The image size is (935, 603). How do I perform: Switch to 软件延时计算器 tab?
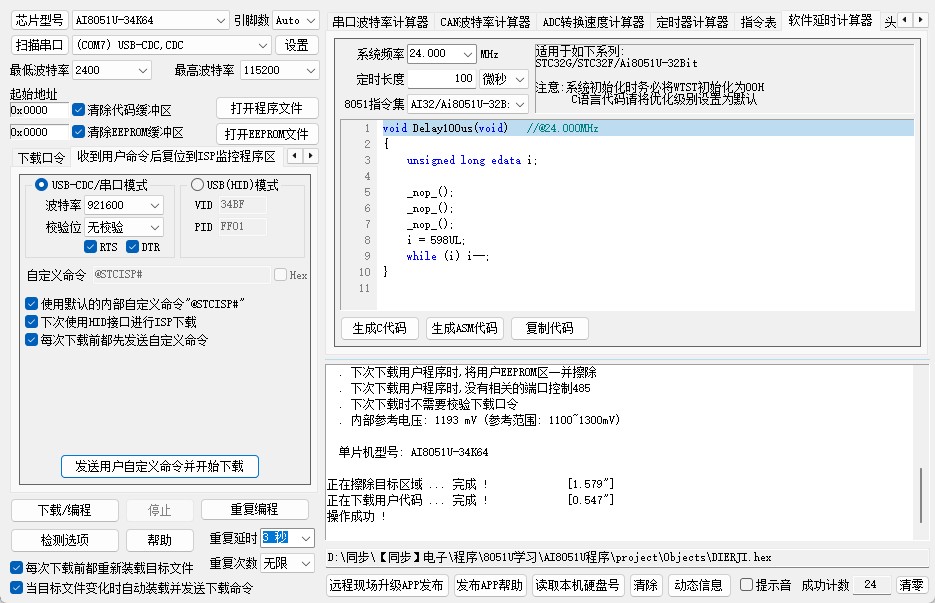click(x=830, y=20)
